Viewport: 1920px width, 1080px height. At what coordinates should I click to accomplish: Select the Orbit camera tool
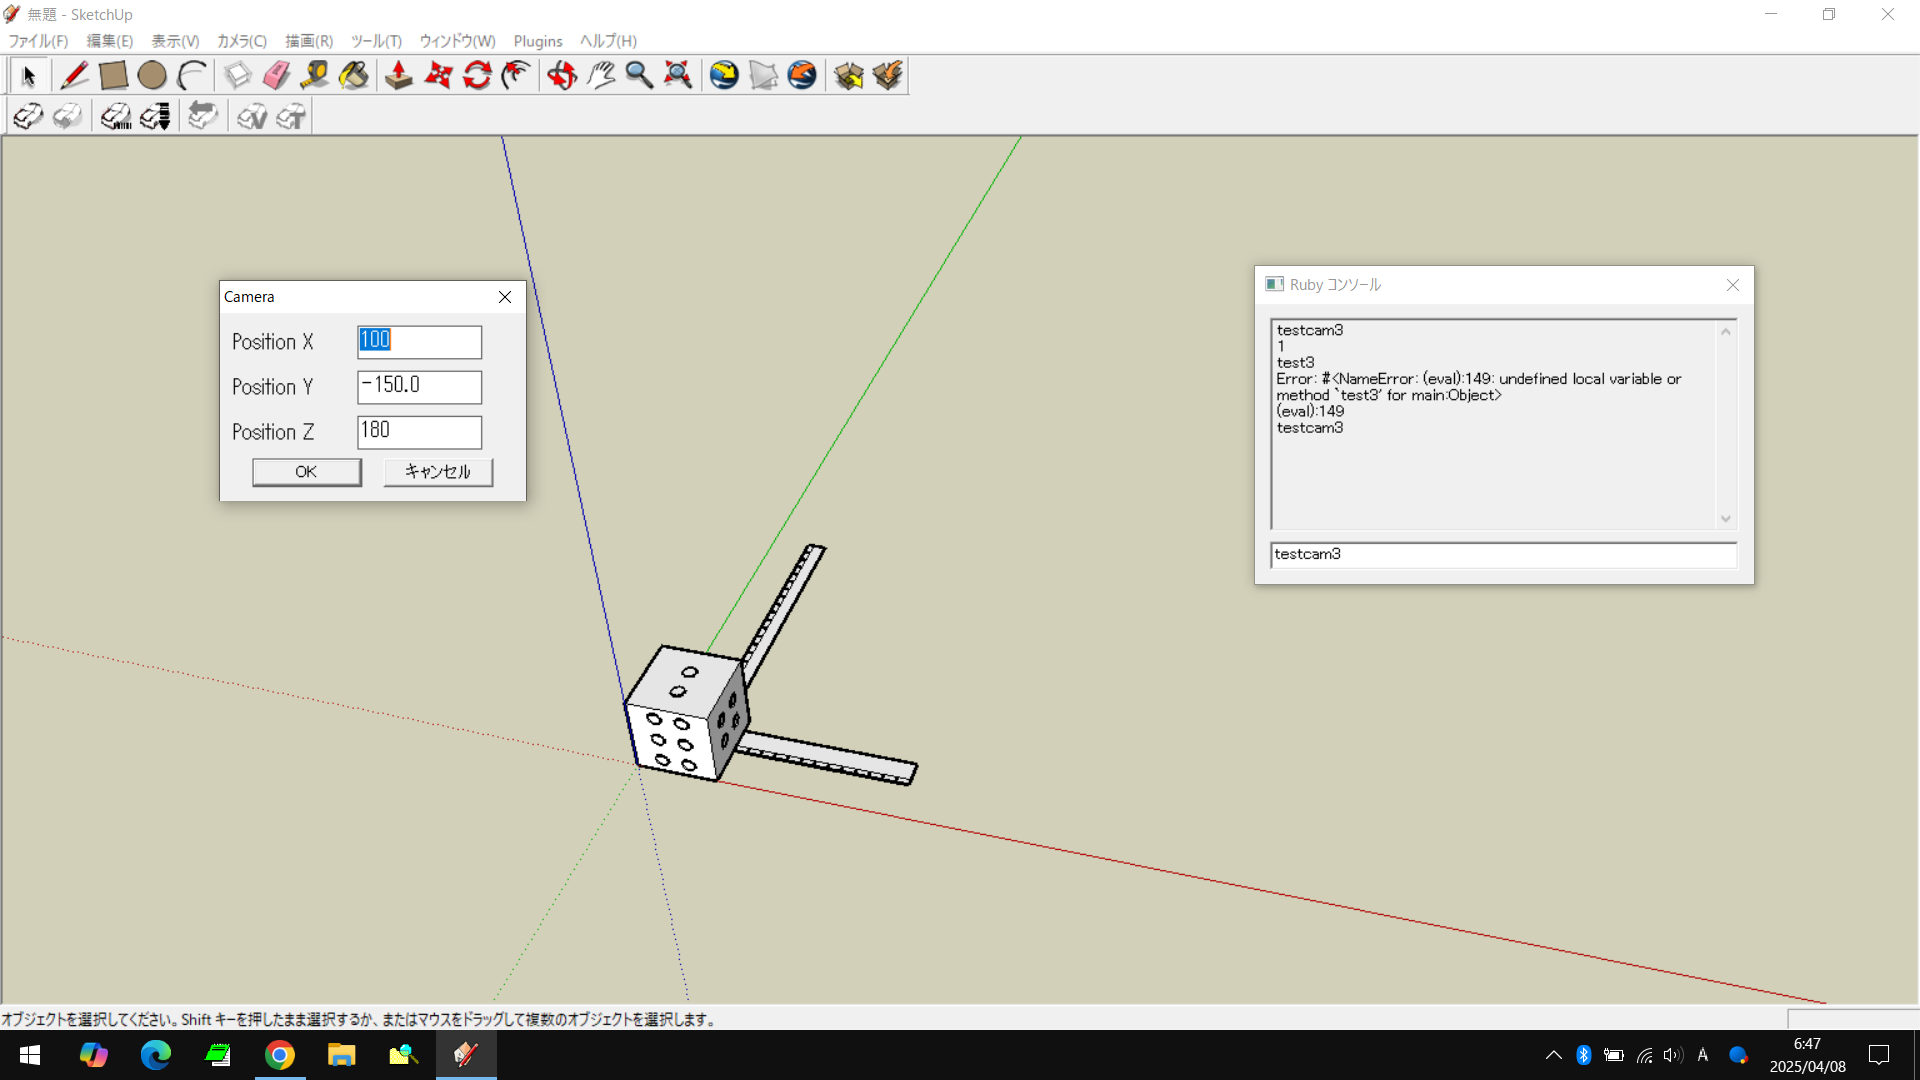tap(562, 75)
